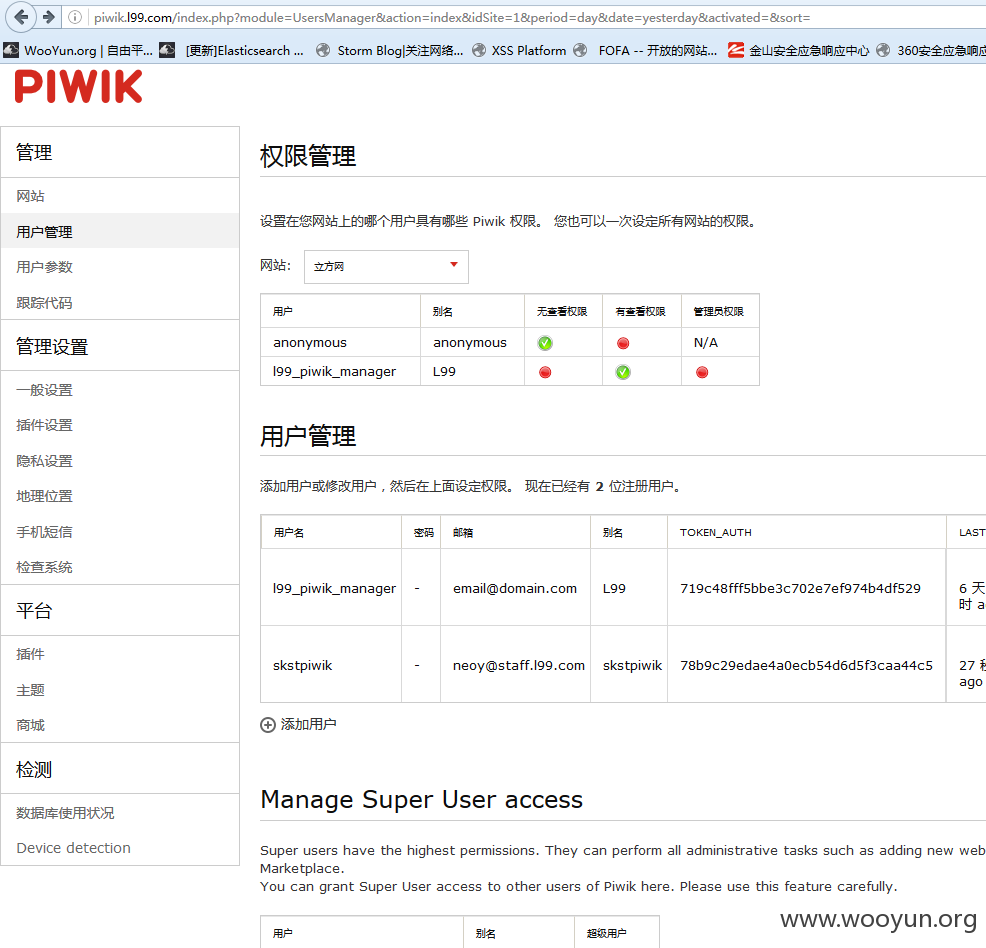Viewport: 986px width, 948px height.
Task: Click email@domain.com cell
Action: 515,588
